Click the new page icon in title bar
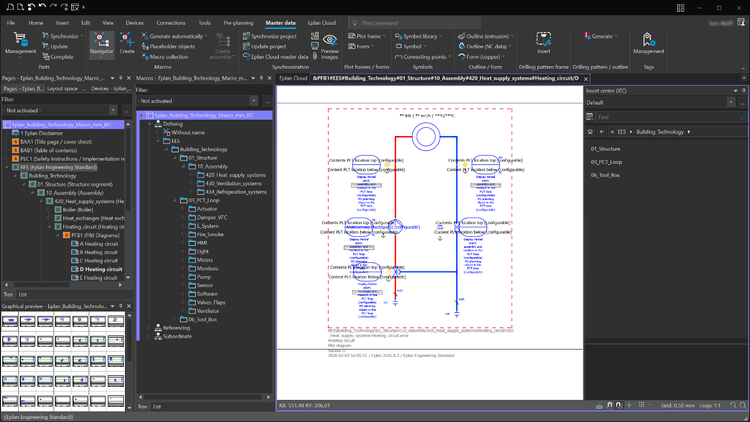The image size is (750, 422). click(10, 7)
